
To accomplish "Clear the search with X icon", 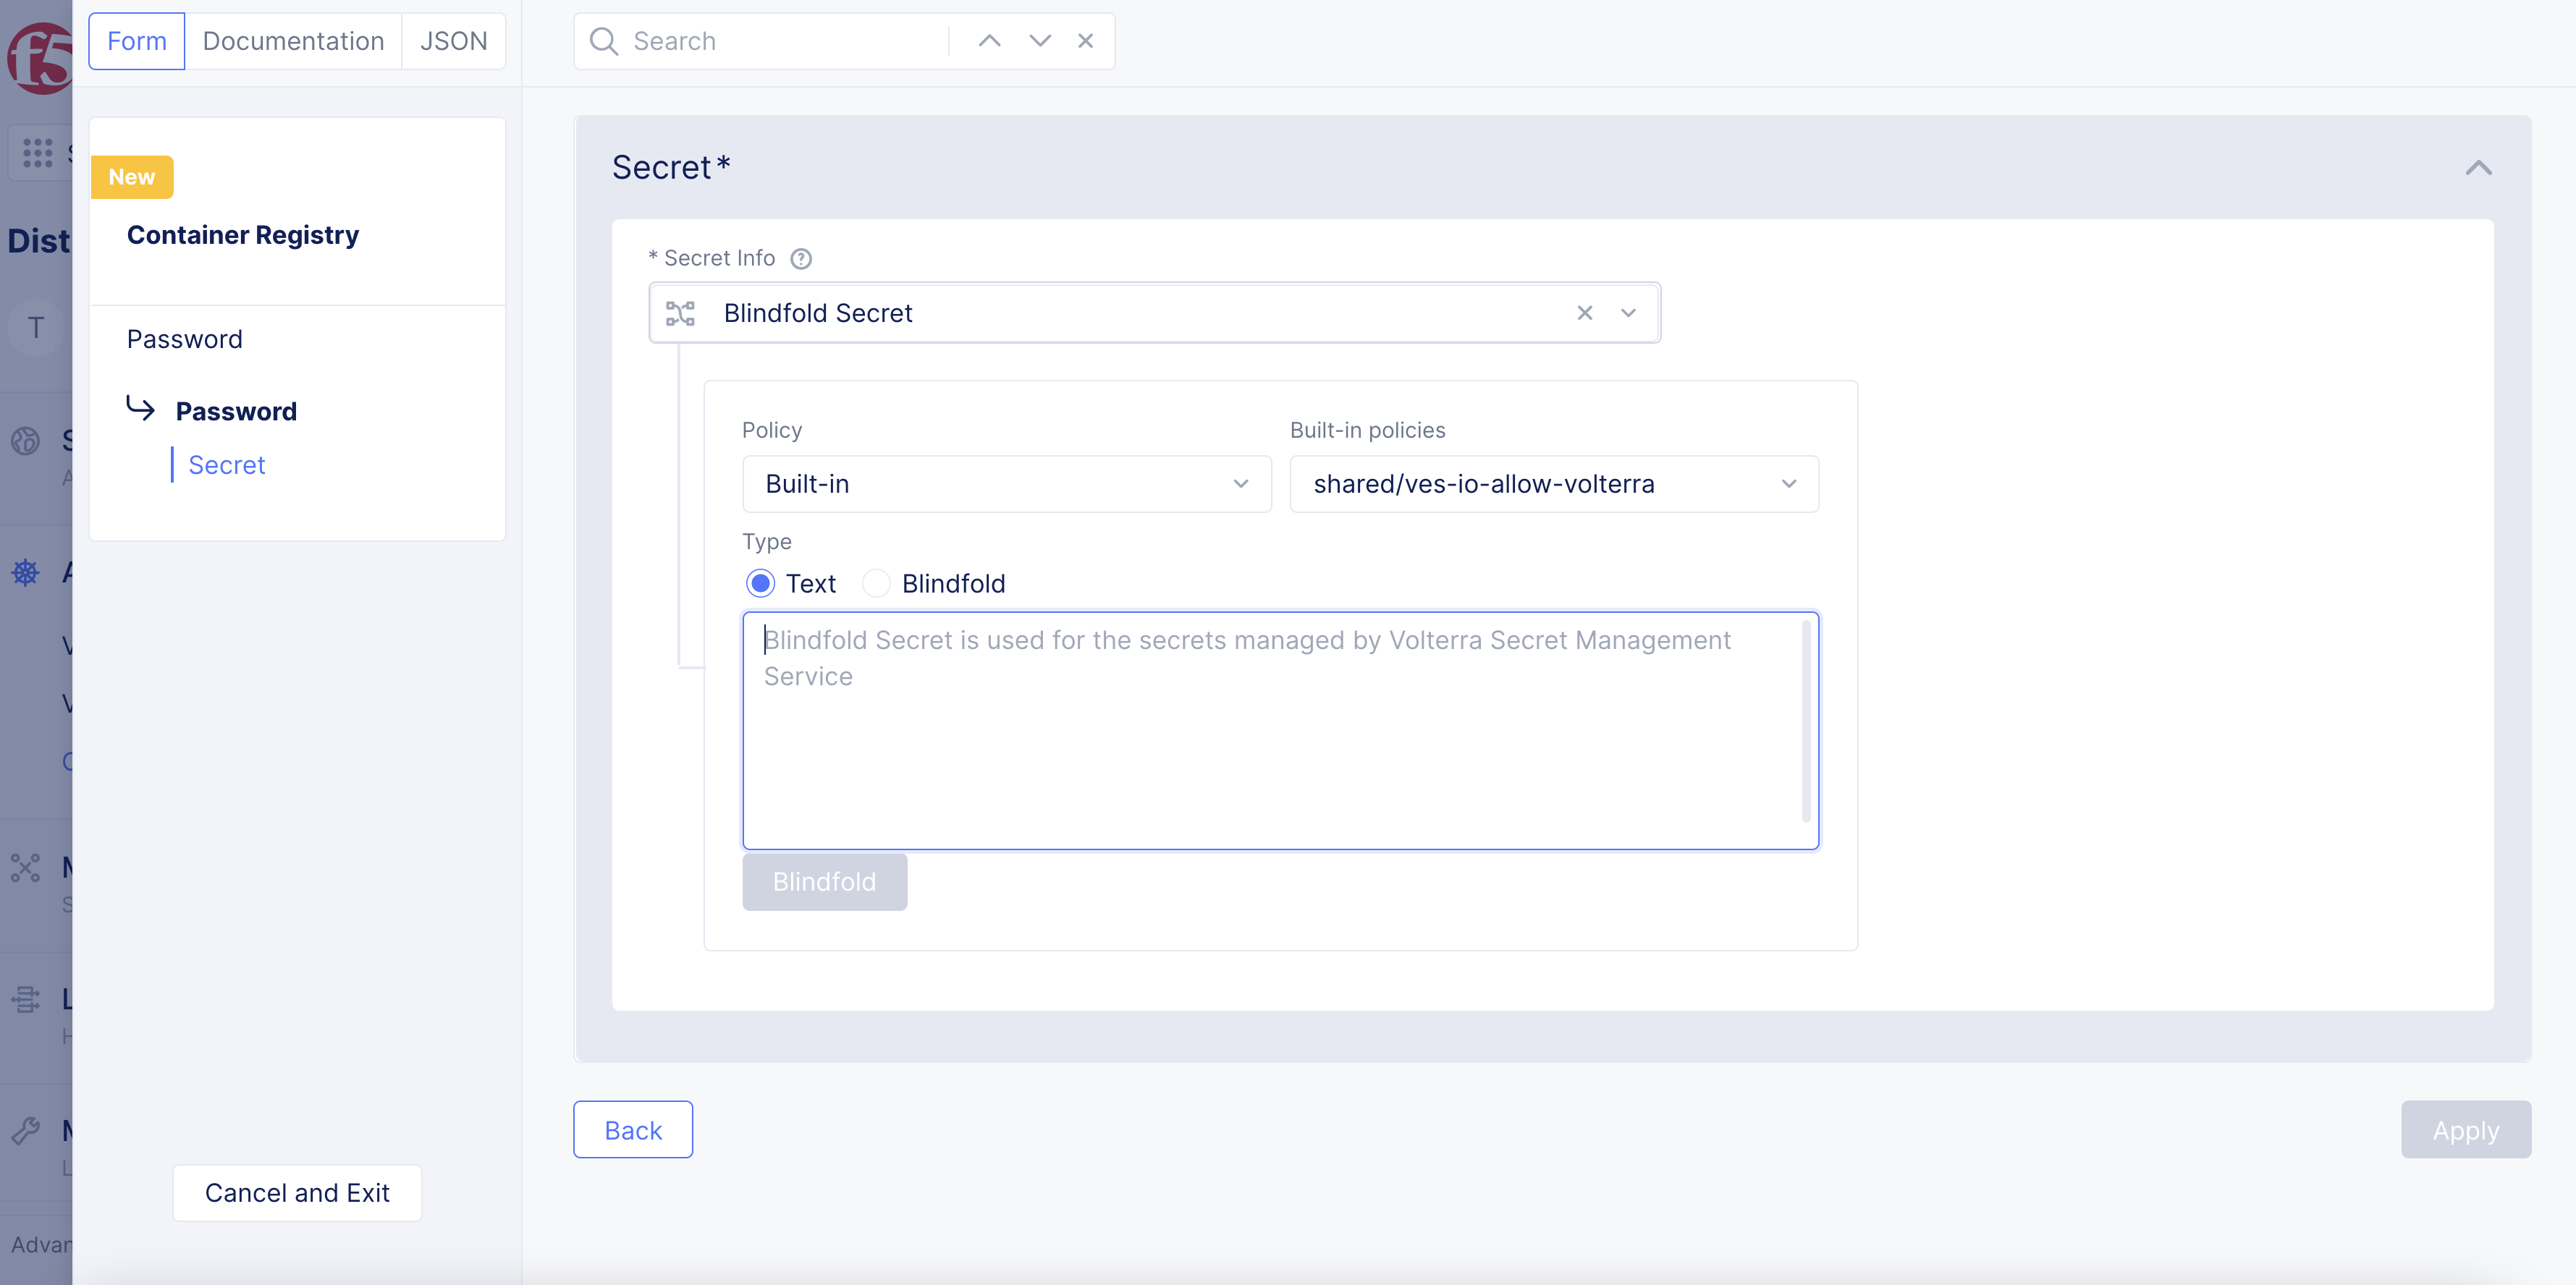I will (x=1085, y=41).
